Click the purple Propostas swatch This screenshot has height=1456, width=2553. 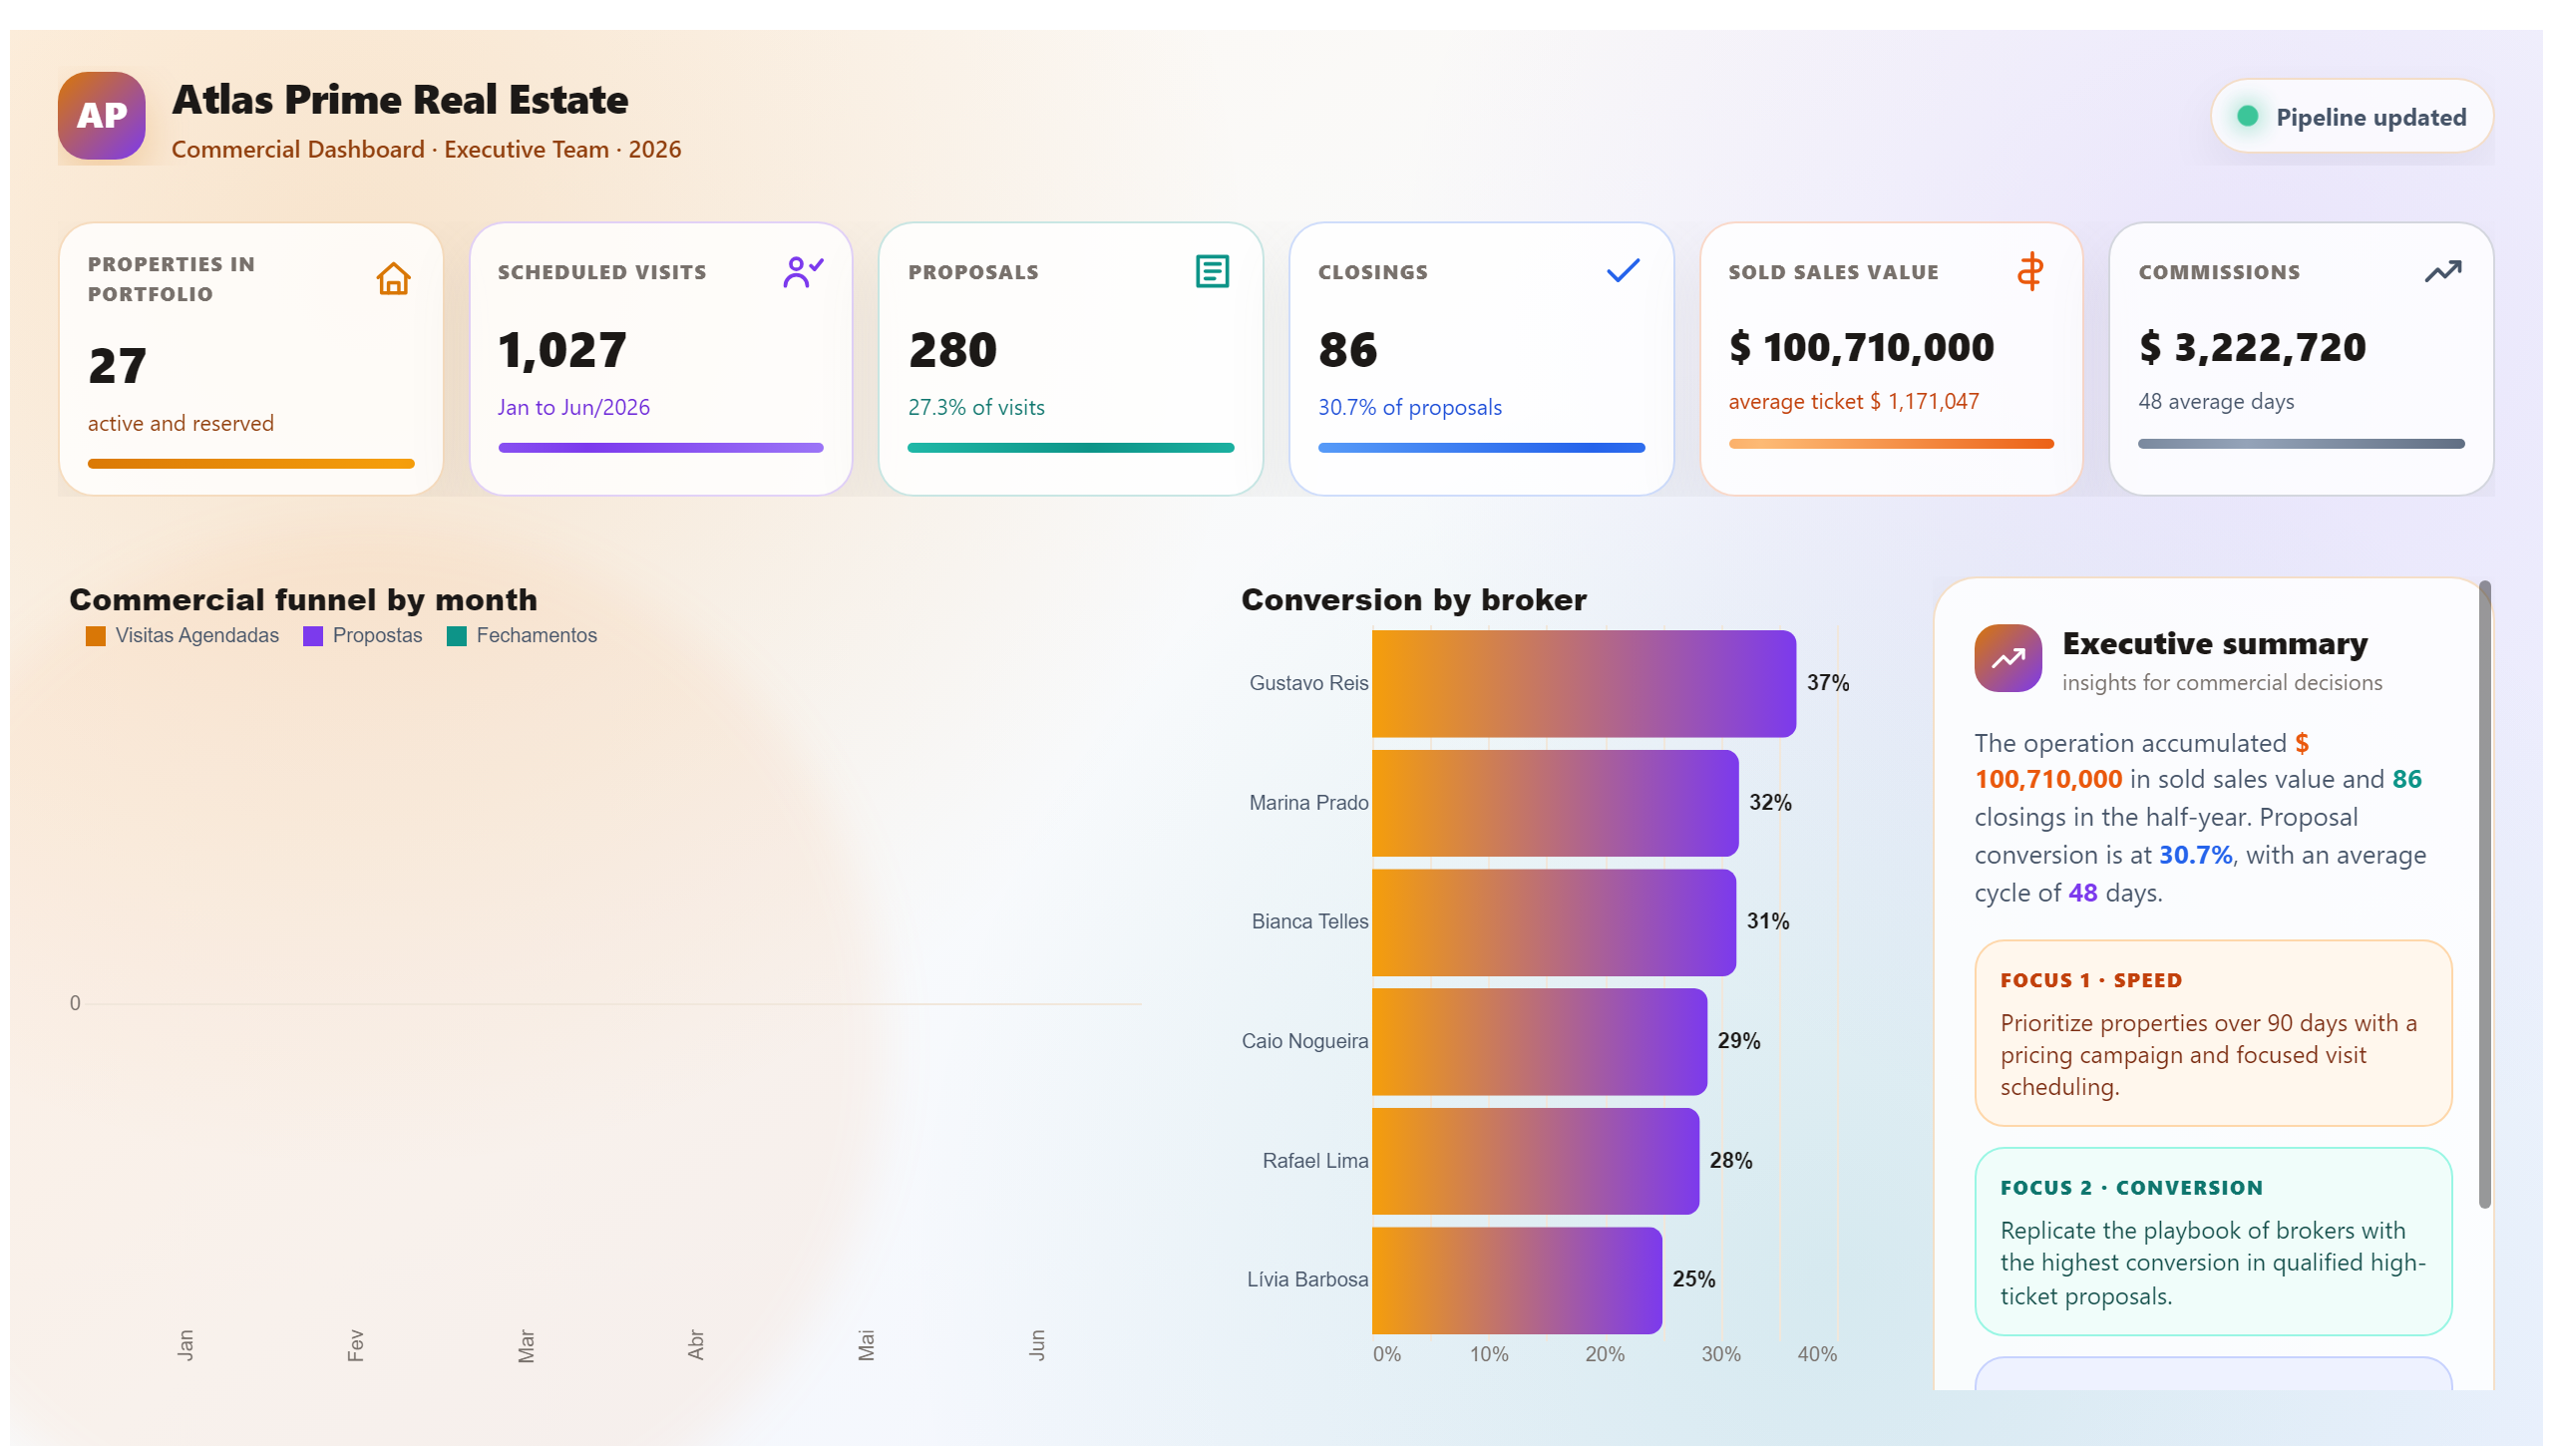tap(313, 637)
